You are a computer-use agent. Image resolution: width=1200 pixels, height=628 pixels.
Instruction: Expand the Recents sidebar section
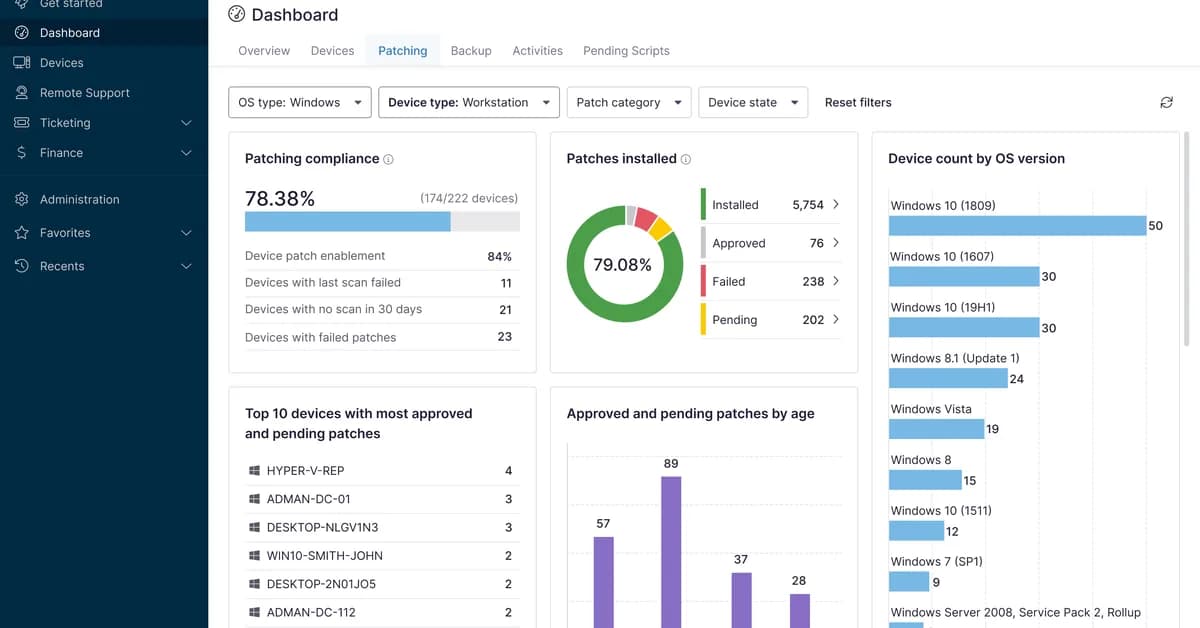pos(186,266)
